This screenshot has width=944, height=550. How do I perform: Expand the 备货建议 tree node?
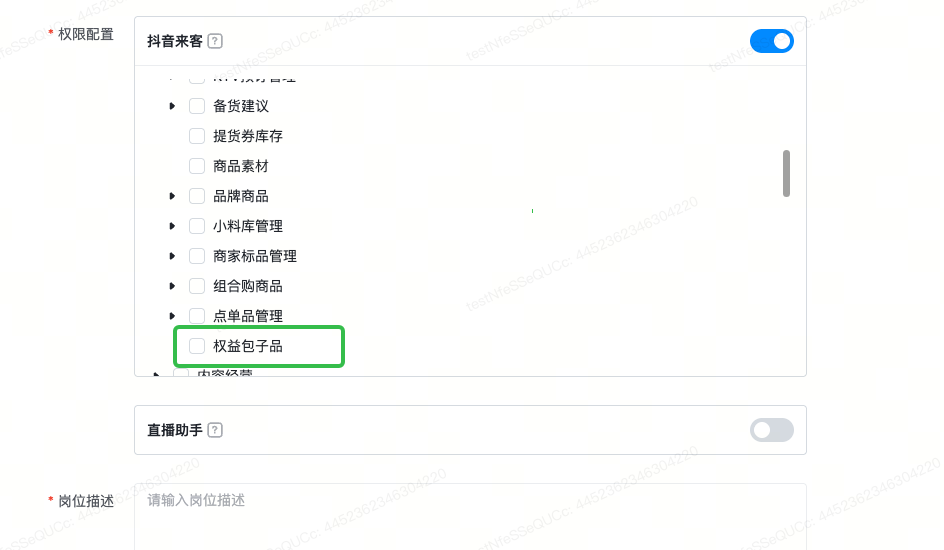coord(173,106)
